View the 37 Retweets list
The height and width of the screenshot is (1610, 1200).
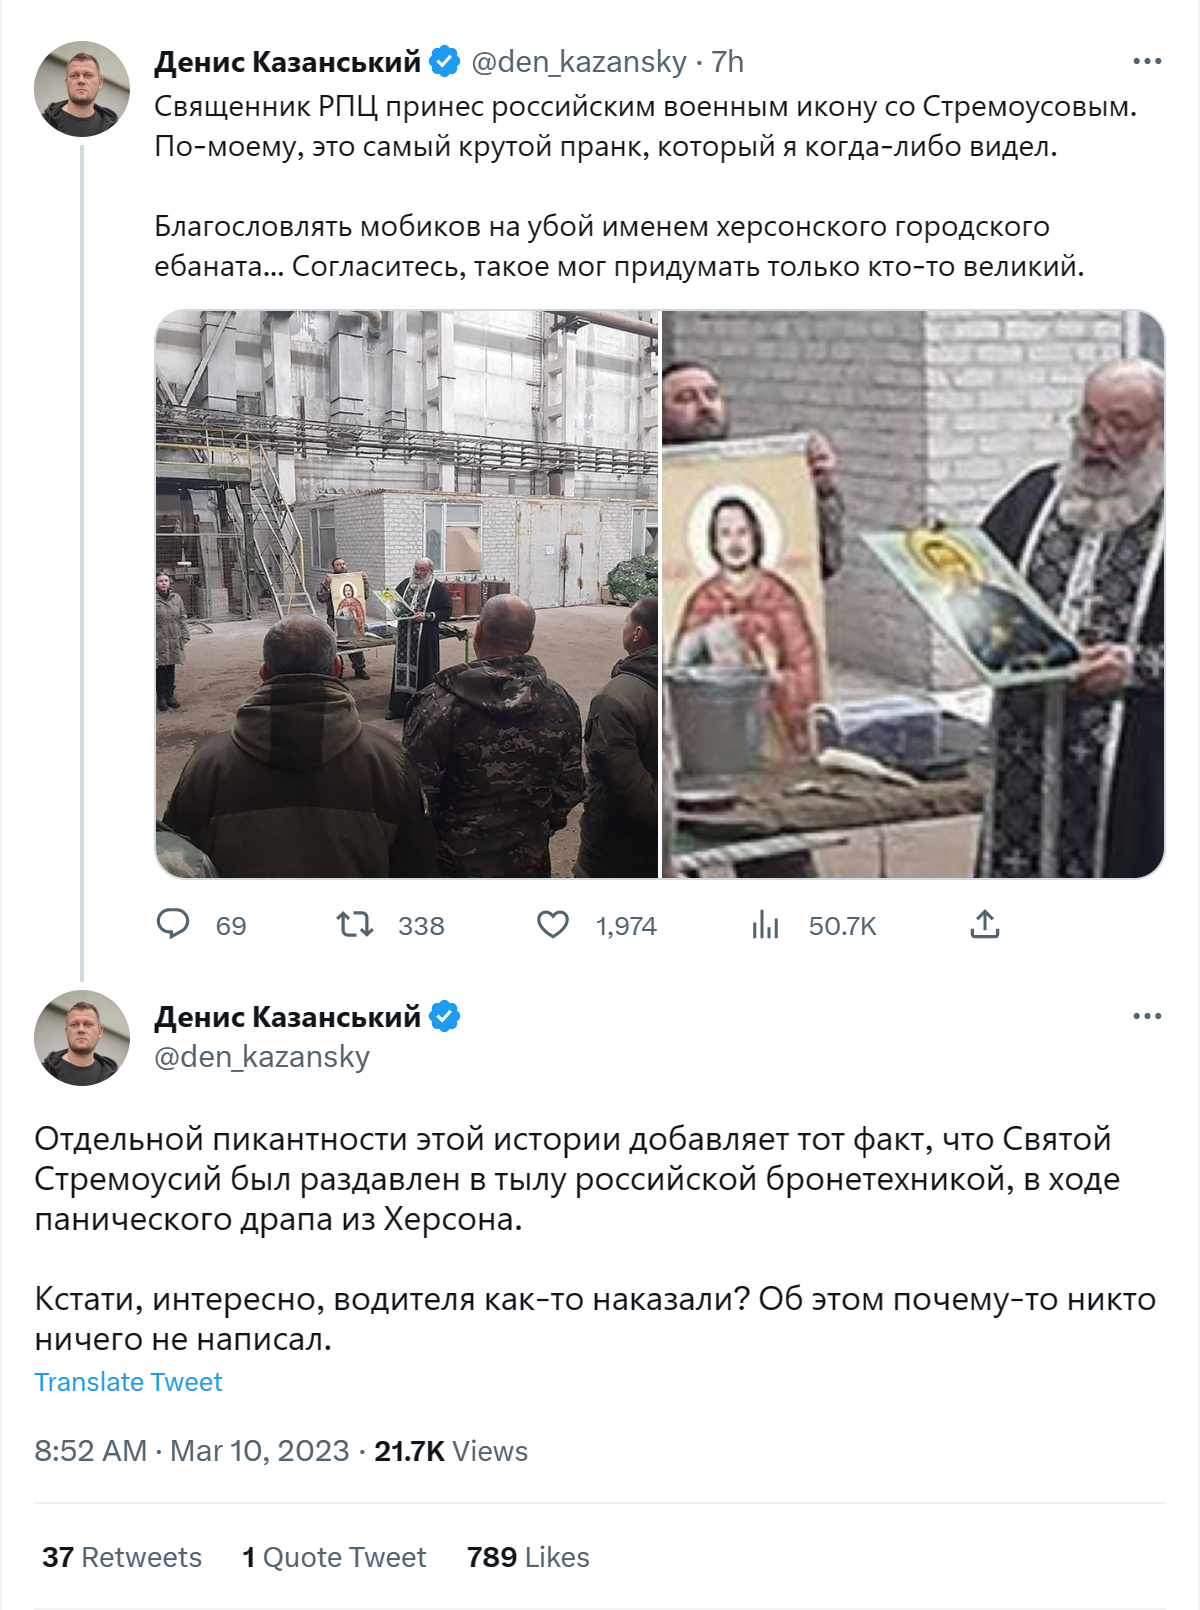click(122, 1557)
